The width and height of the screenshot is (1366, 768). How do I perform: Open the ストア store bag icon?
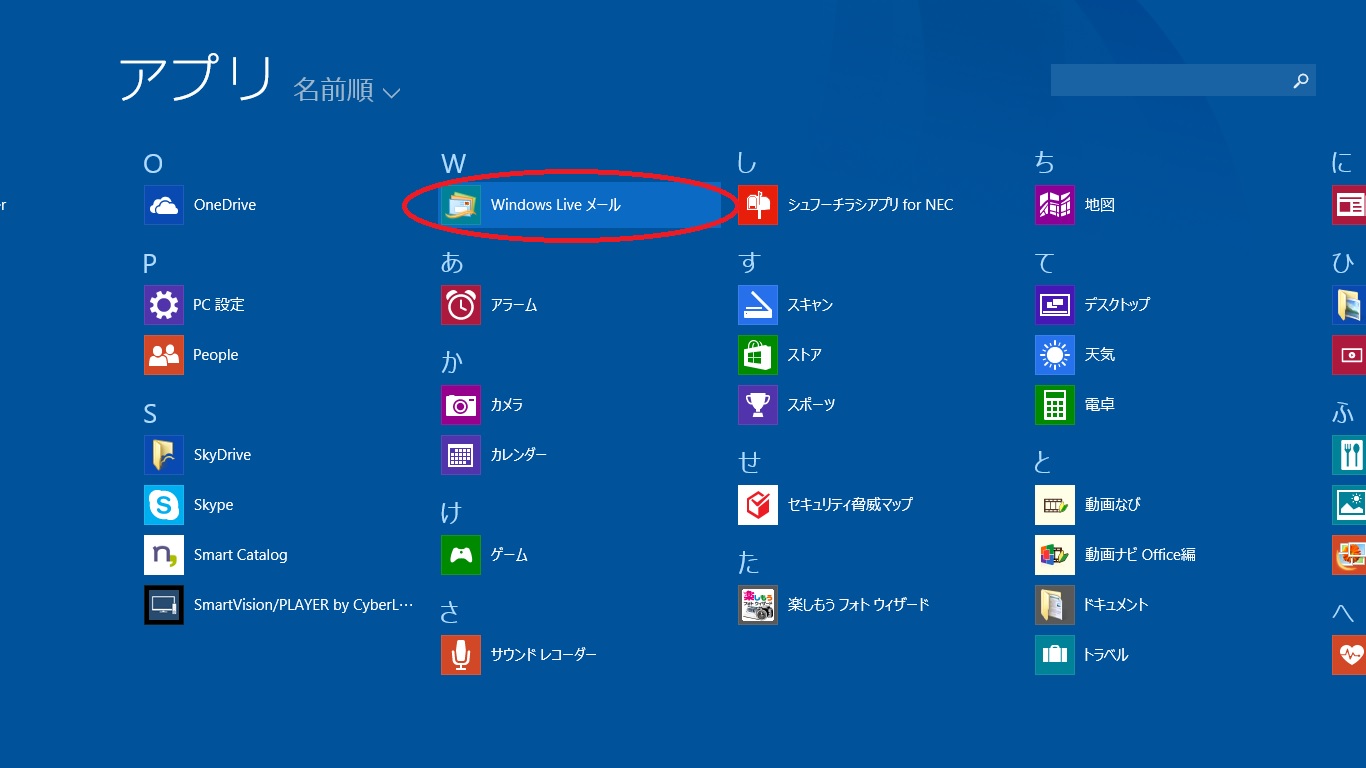pos(758,355)
